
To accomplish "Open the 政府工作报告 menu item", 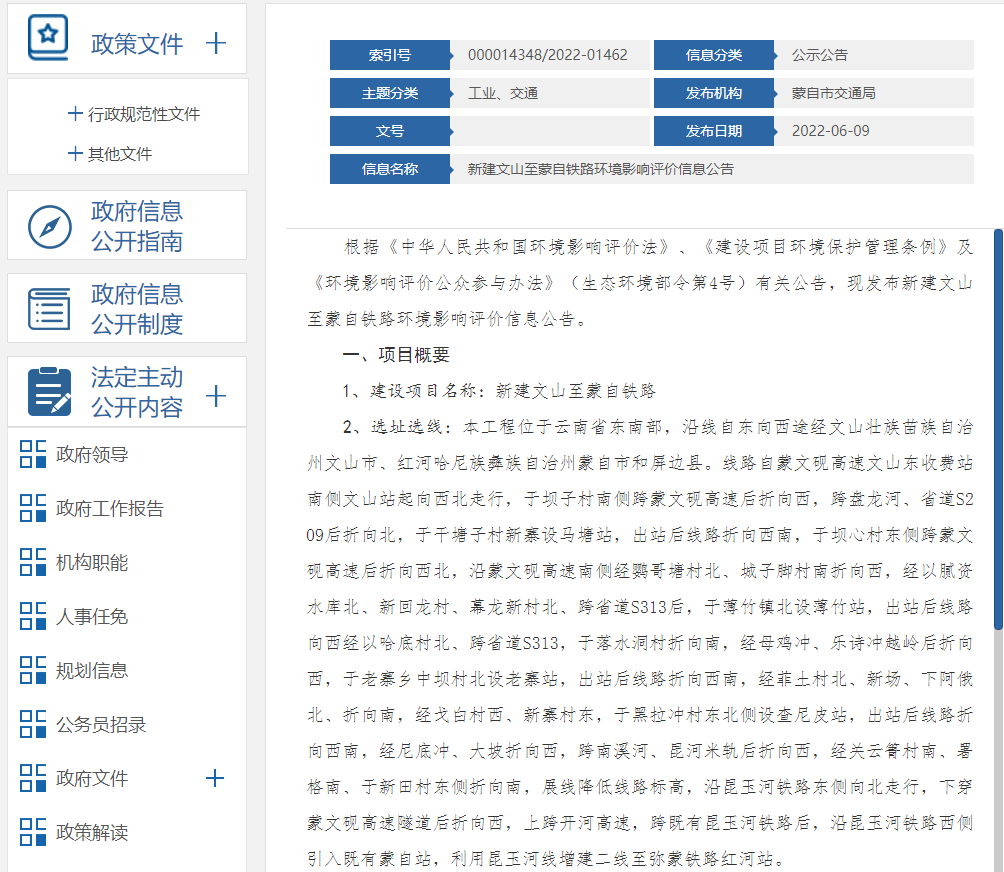I will tap(109, 508).
